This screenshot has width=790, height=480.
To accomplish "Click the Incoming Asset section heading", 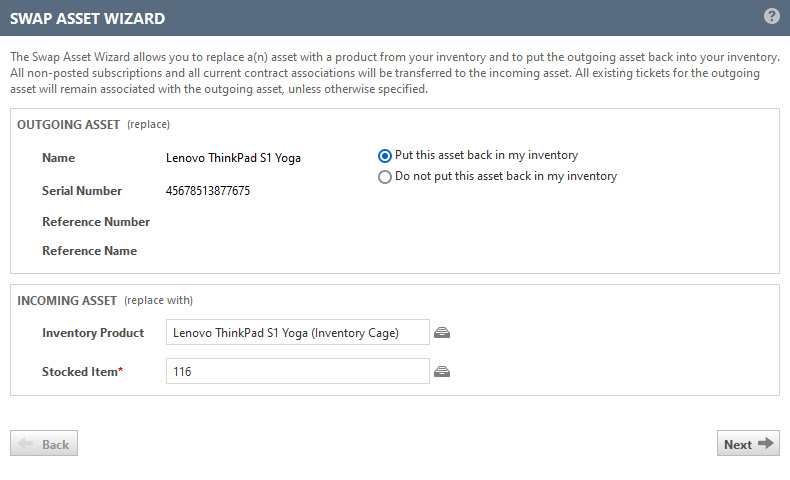I will (67, 300).
